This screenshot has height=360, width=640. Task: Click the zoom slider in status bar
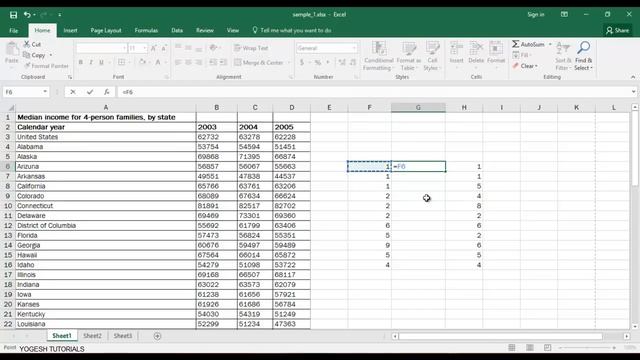(588, 348)
